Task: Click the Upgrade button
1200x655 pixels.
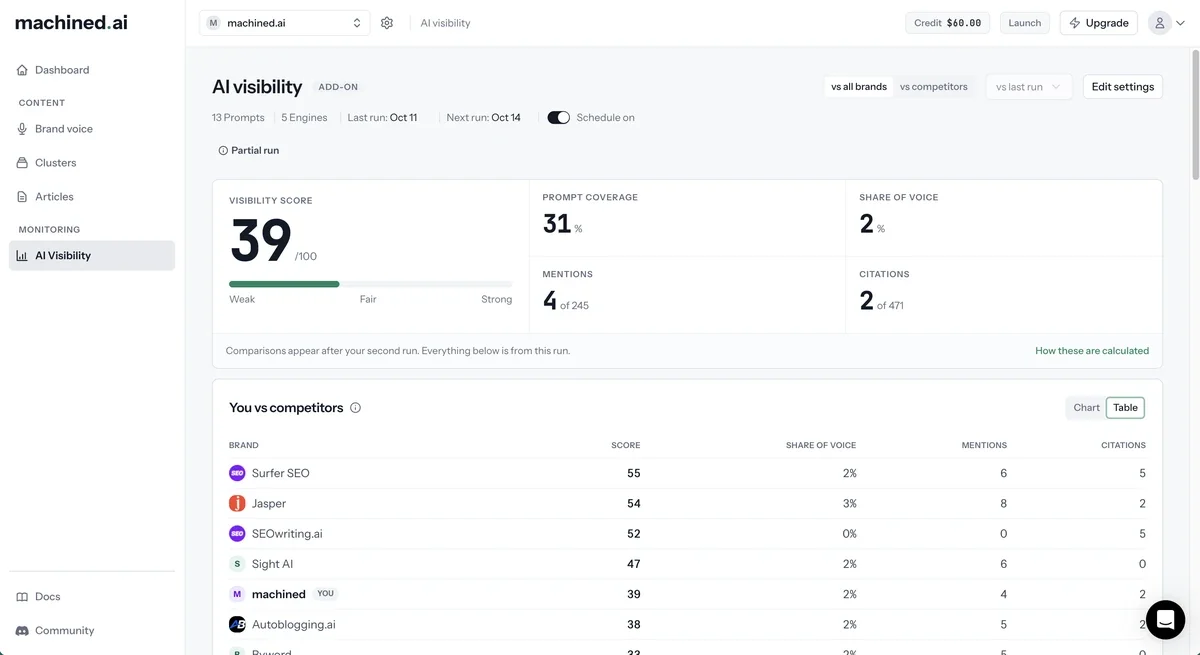Action: pos(1098,23)
